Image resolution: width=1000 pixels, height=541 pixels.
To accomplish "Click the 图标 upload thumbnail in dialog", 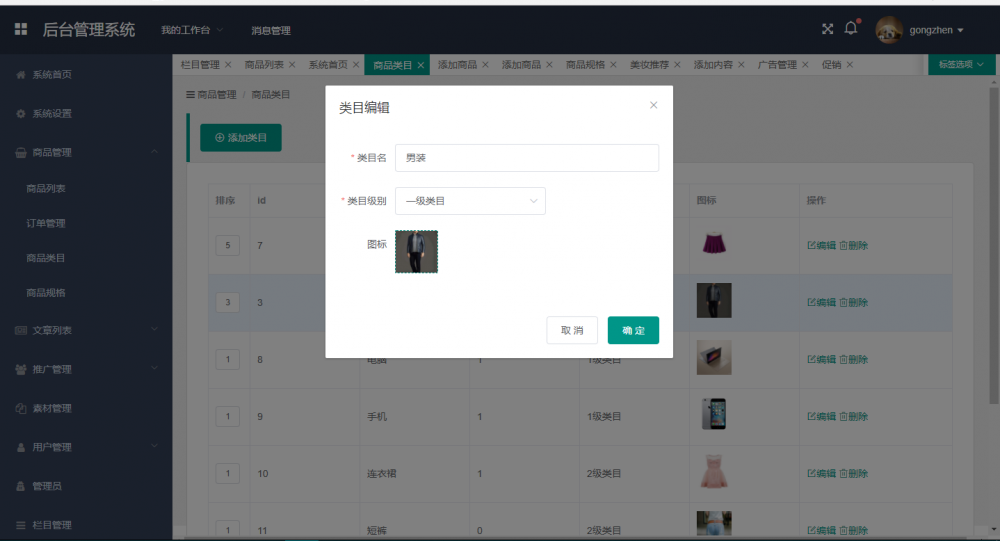I will click(x=416, y=251).
